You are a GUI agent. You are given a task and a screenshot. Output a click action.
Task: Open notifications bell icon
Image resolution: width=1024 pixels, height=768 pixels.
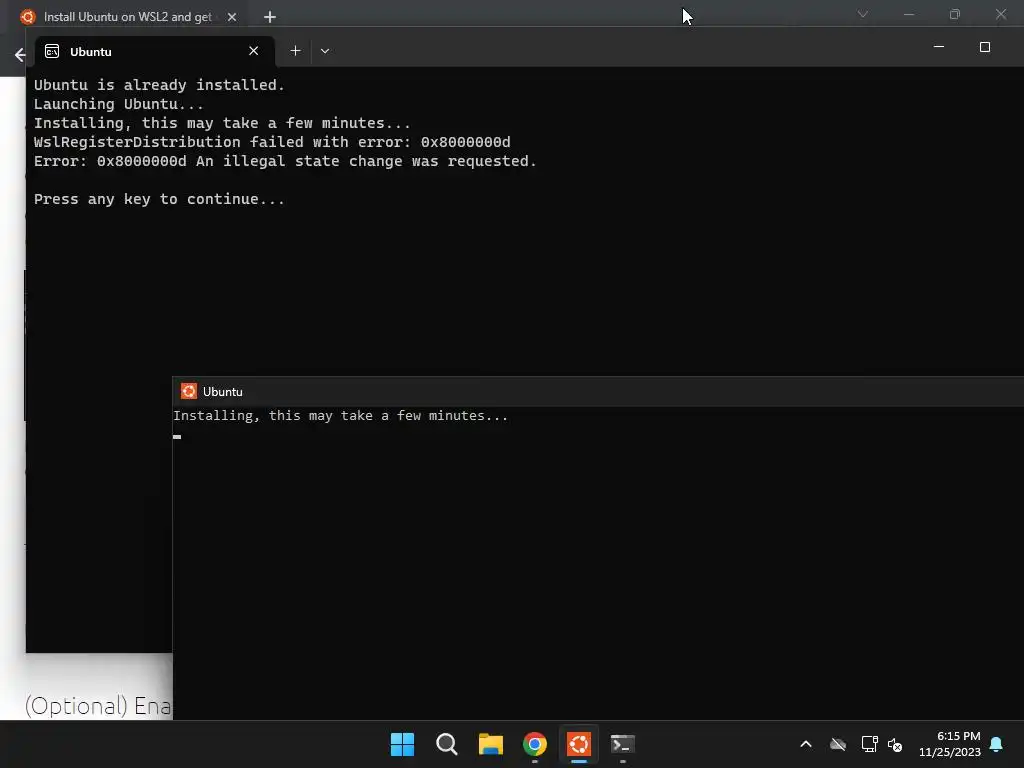[996, 744]
